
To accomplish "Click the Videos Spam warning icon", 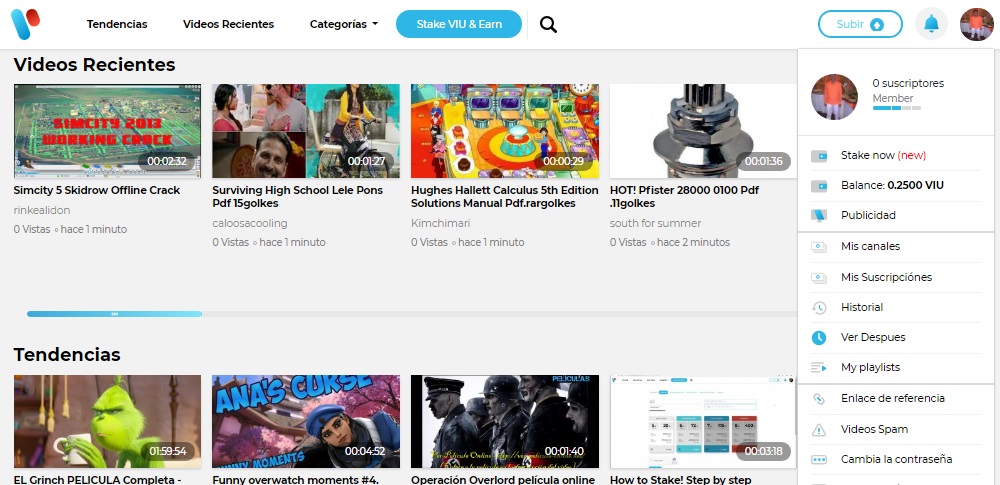I will [819, 430].
